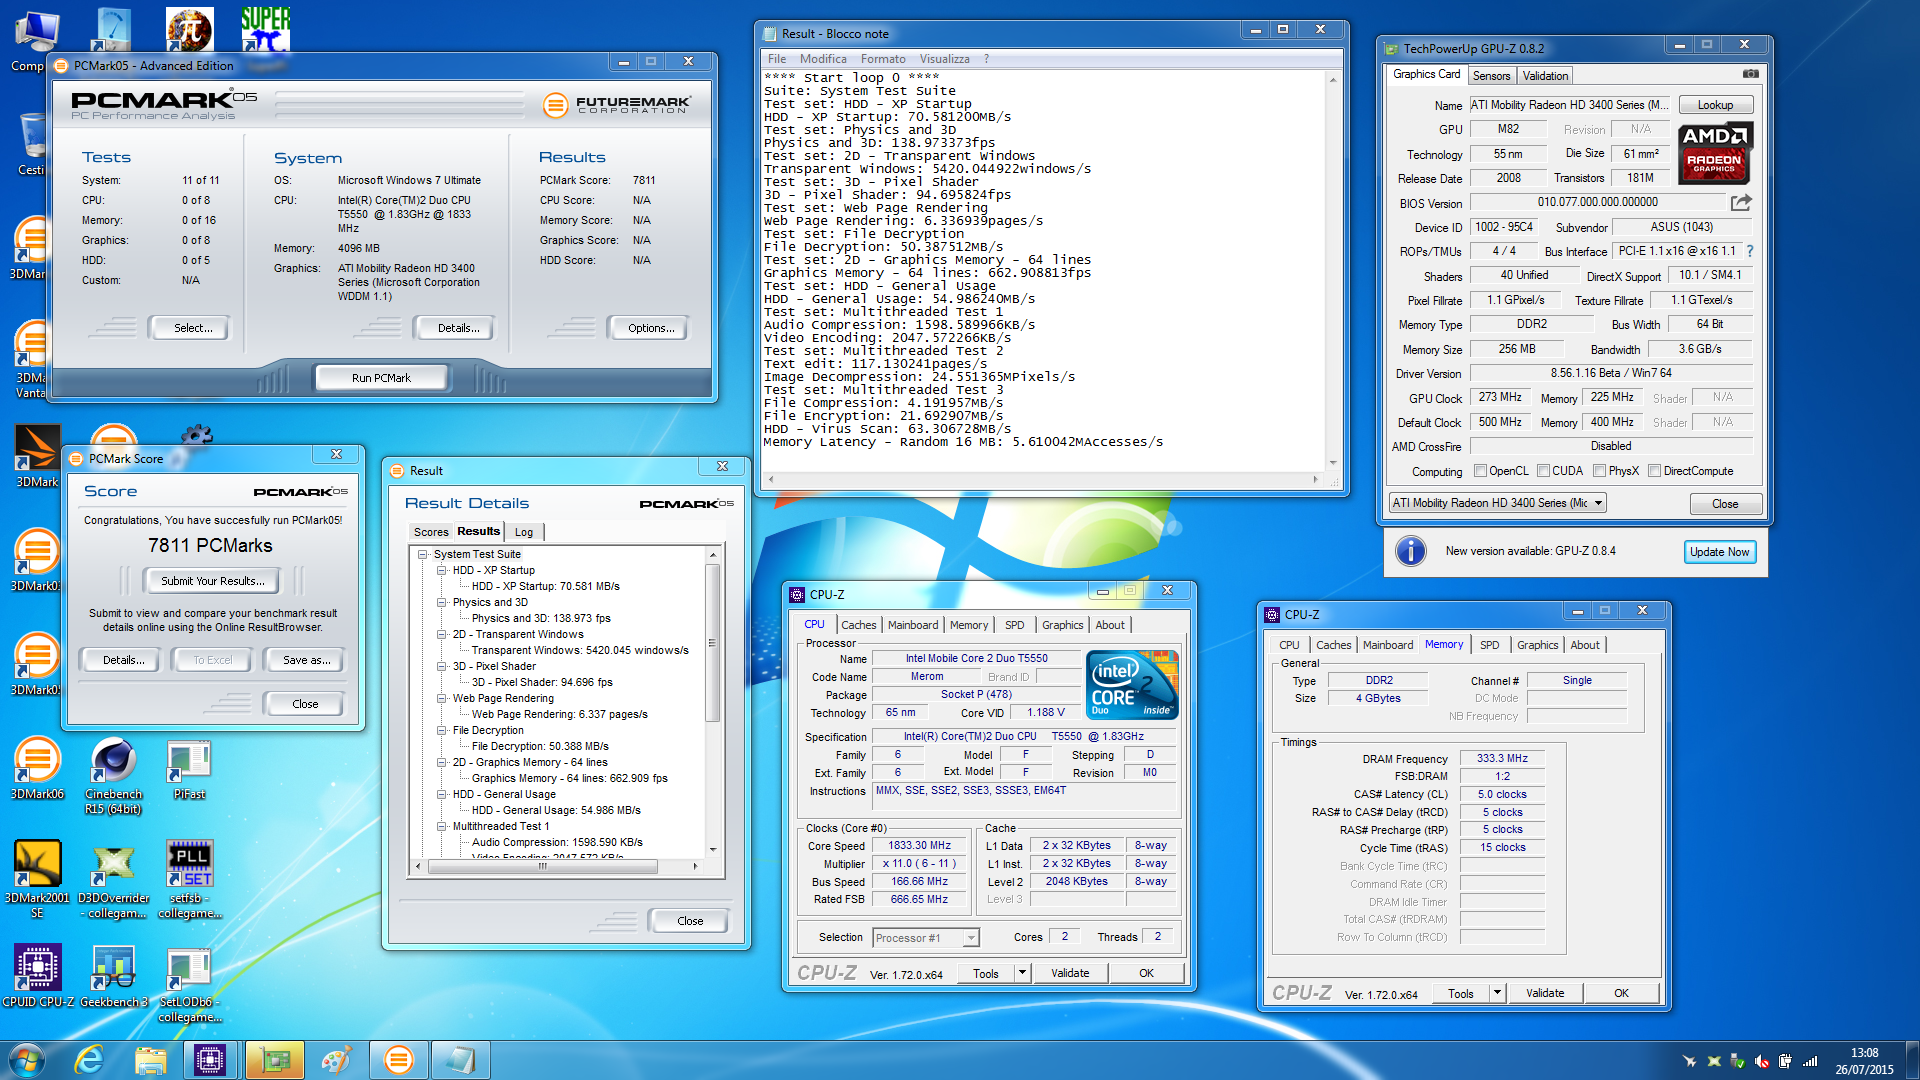This screenshot has width=1920, height=1080.
Task: Click Notepad horizontal scrollbar
Action: tap(1042, 480)
